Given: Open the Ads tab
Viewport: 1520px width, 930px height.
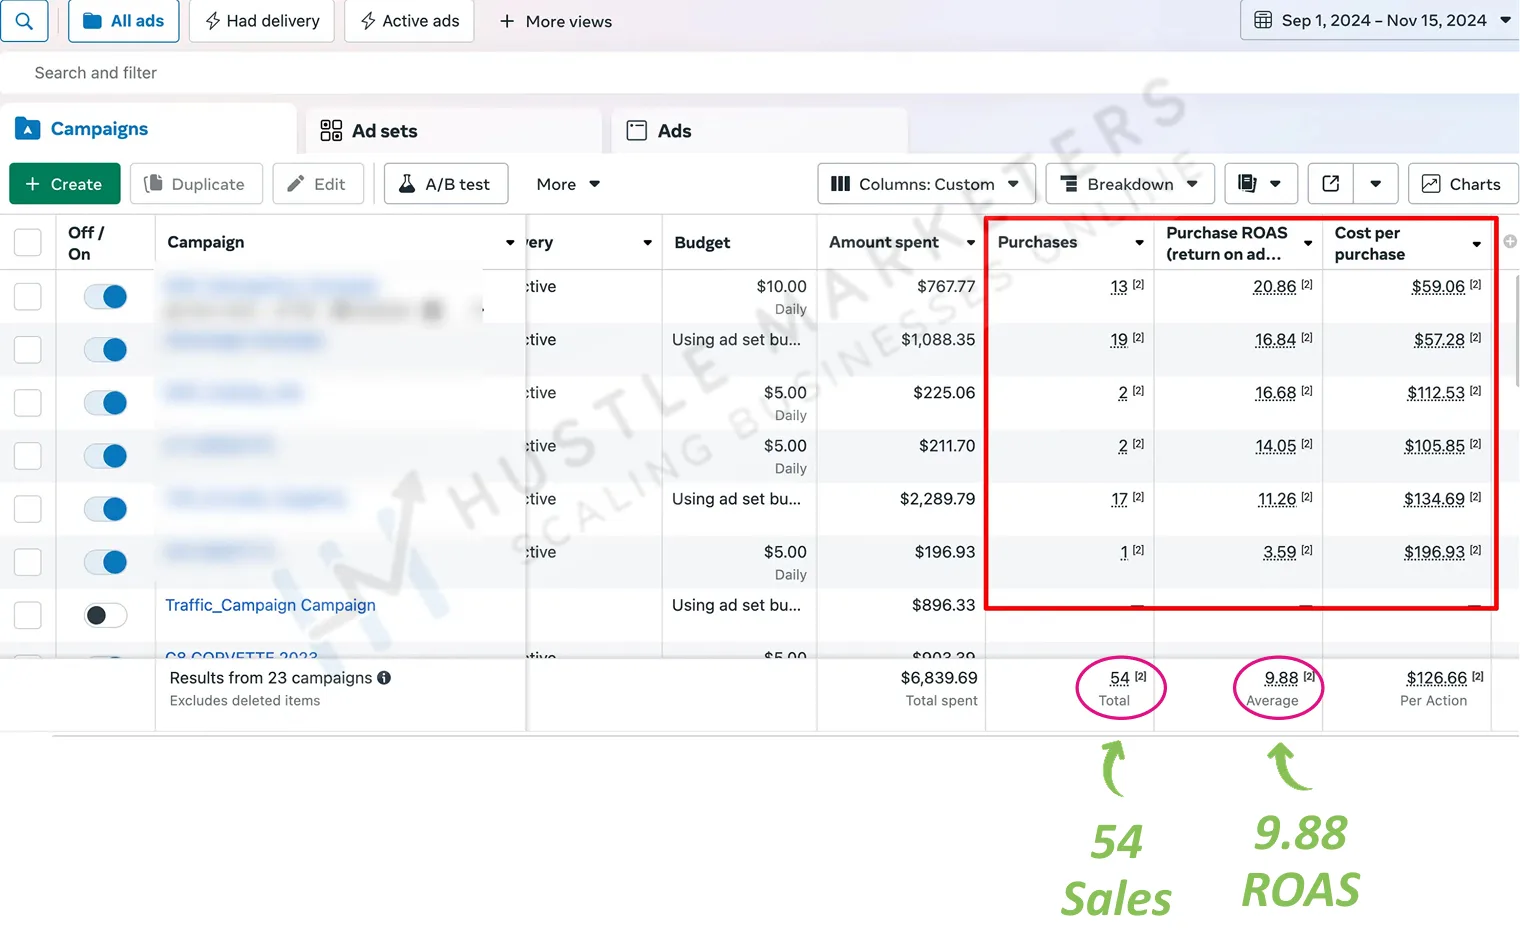Looking at the screenshot, I should pos(759,131).
